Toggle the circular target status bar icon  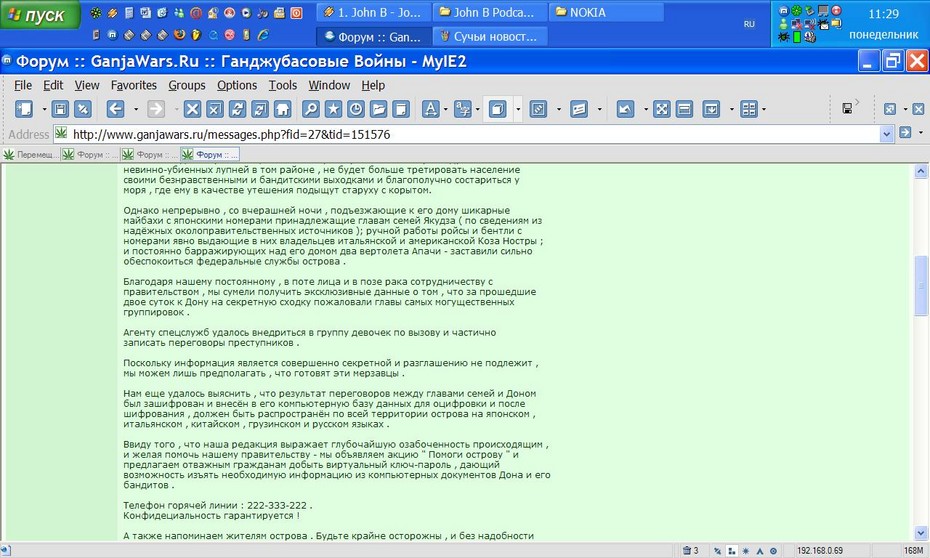click(773, 551)
